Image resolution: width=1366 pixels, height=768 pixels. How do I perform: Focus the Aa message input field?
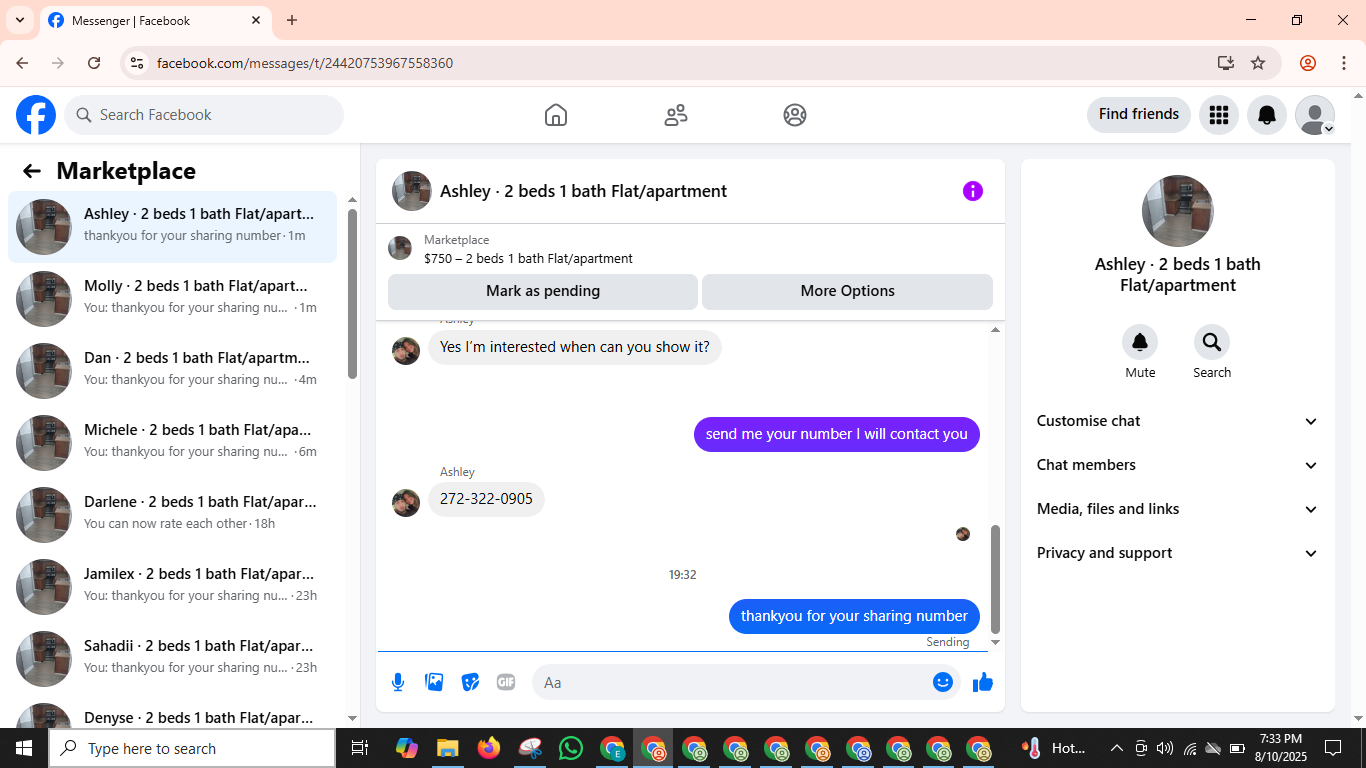coord(734,682)
